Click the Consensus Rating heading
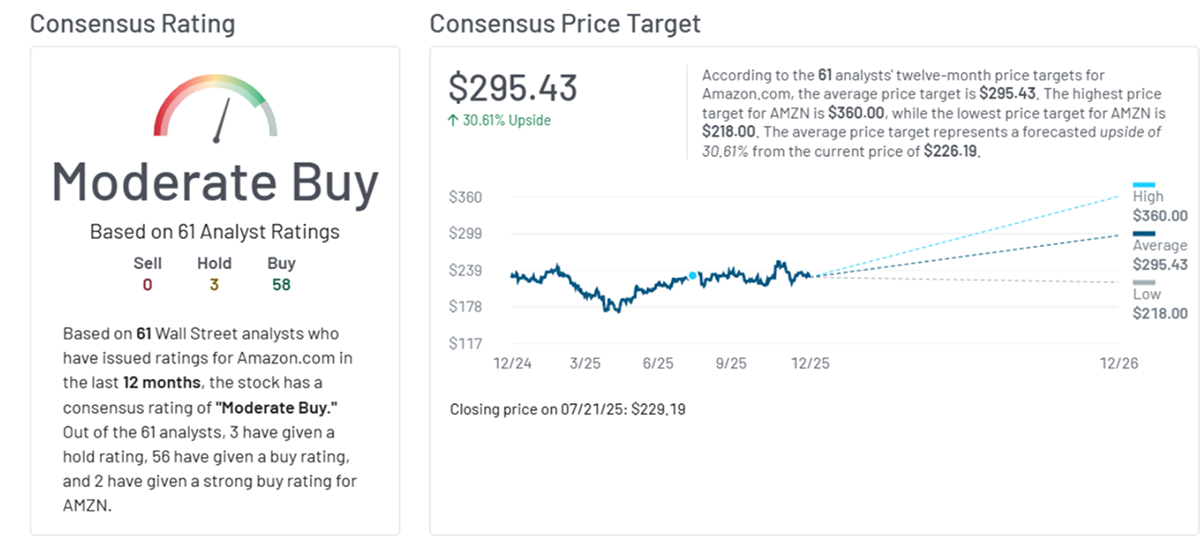Screen dimensions: 1200x536 (133, 23)
